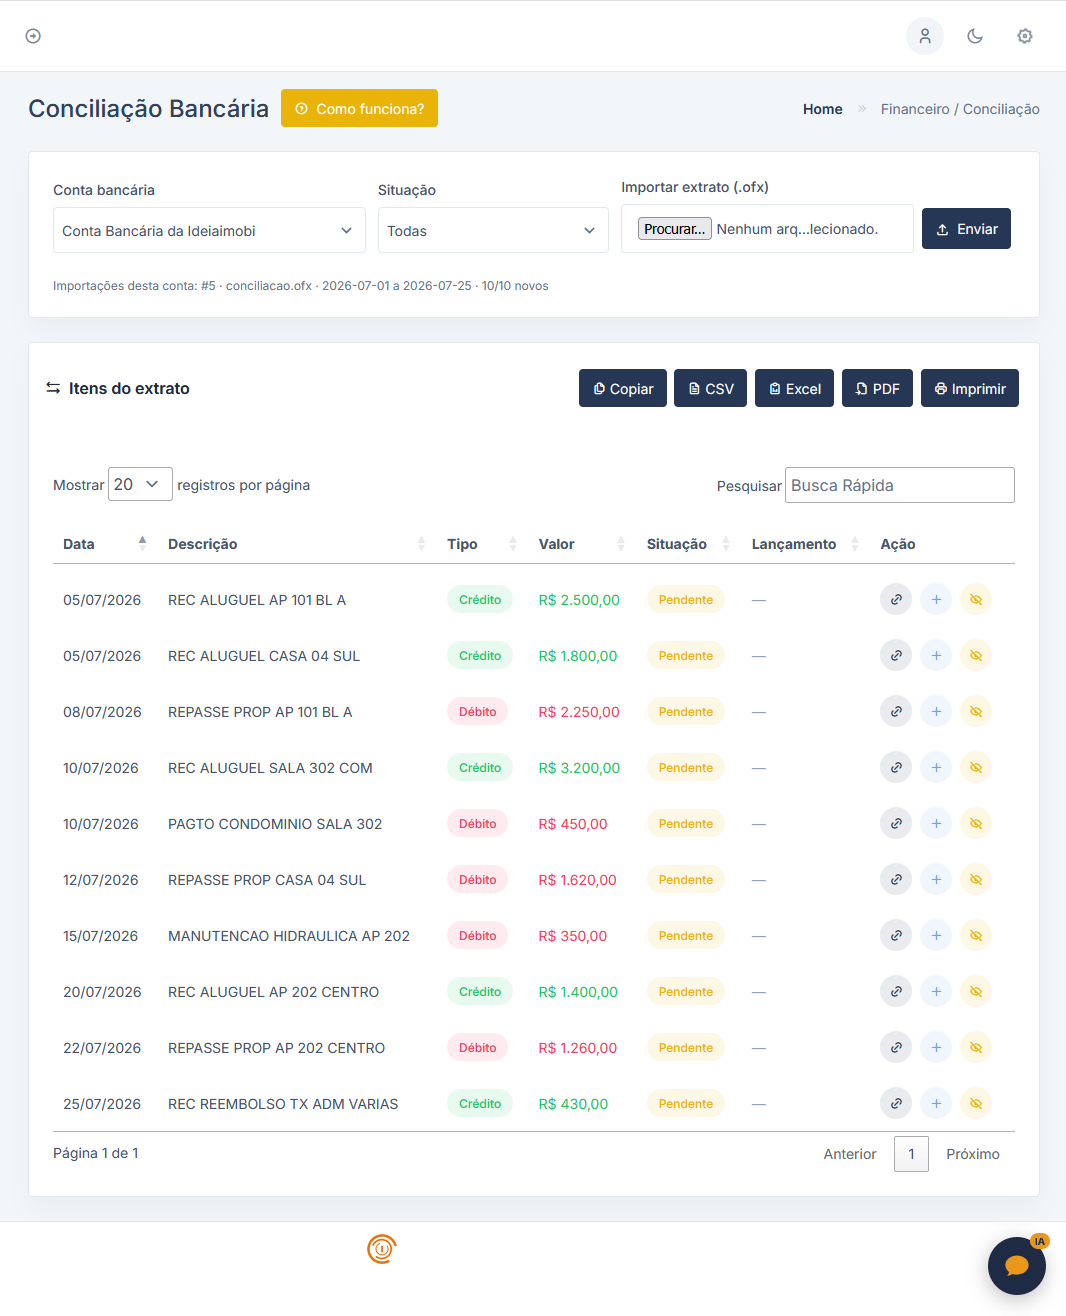Export the table as CSV
This screenshot has height=1316, width=1066.
tap(710, 388)
